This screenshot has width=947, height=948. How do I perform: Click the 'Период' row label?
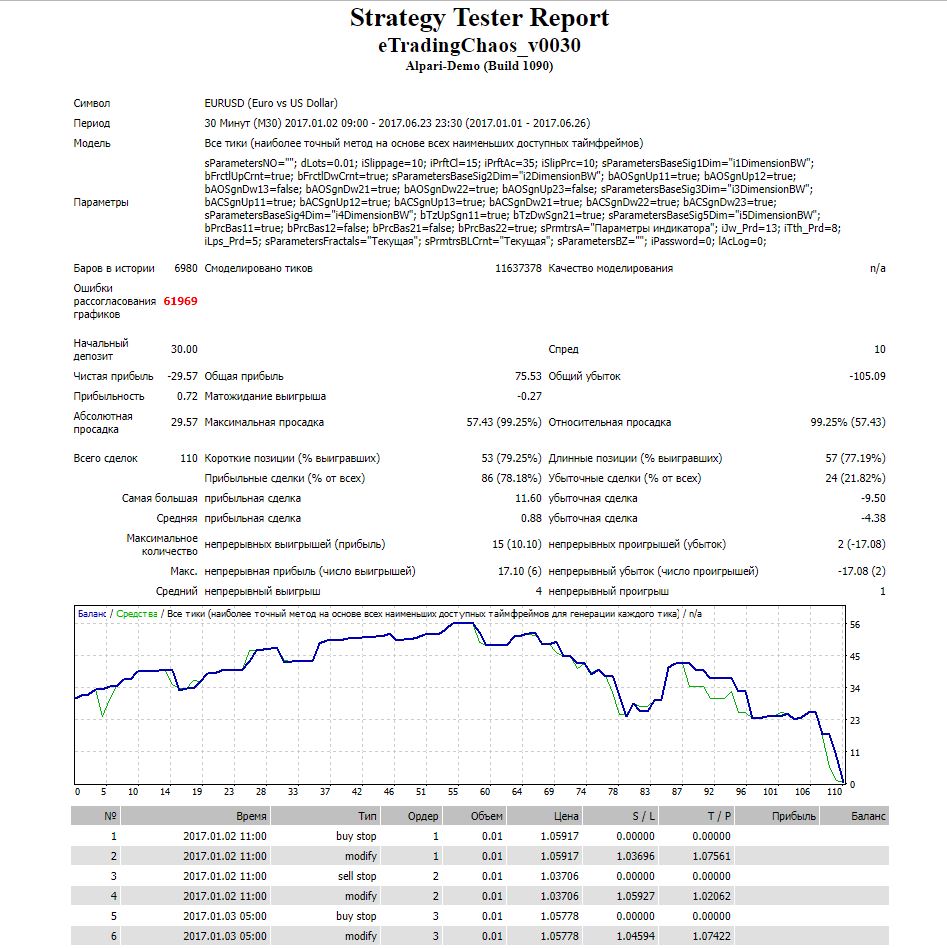(92, 123)
